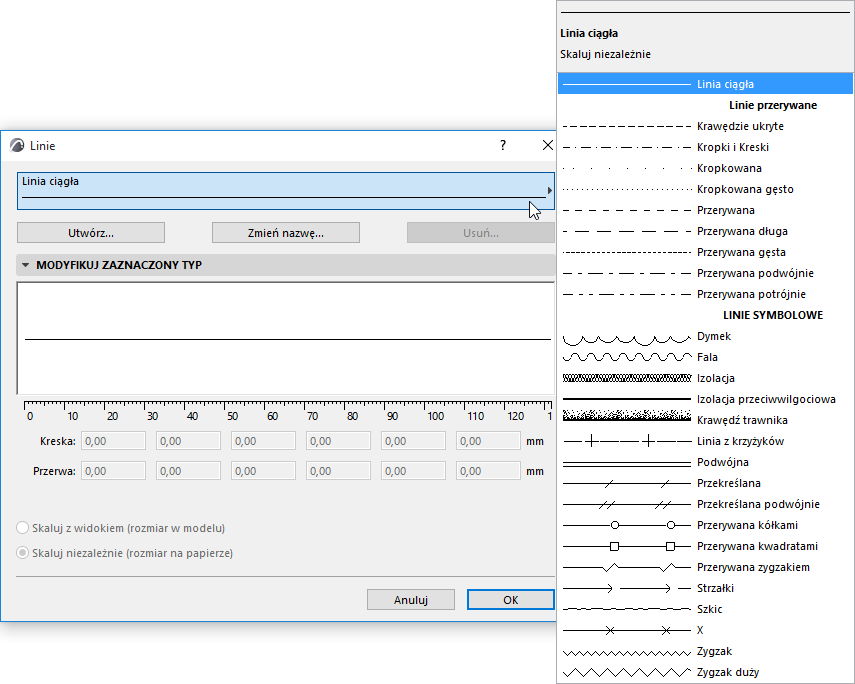
Task: Select the X marked line
Action: click(x=705, y=630)
